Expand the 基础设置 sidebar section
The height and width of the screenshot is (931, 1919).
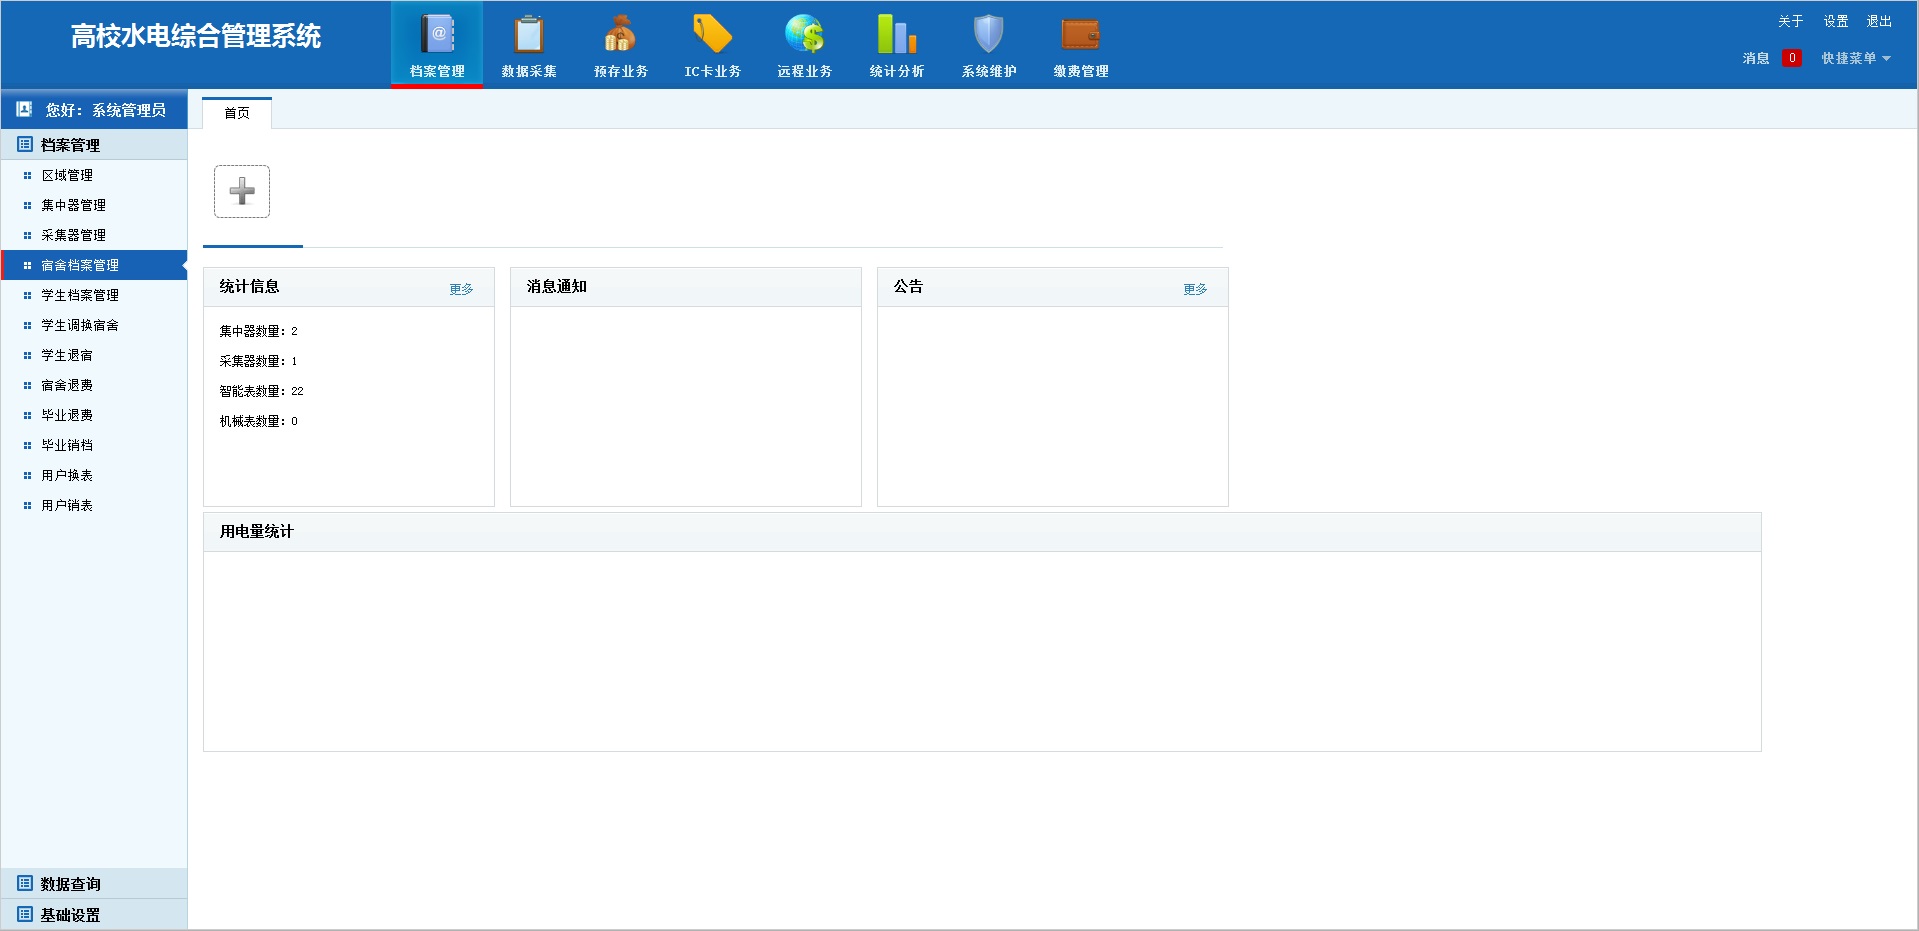coord(70,915)
